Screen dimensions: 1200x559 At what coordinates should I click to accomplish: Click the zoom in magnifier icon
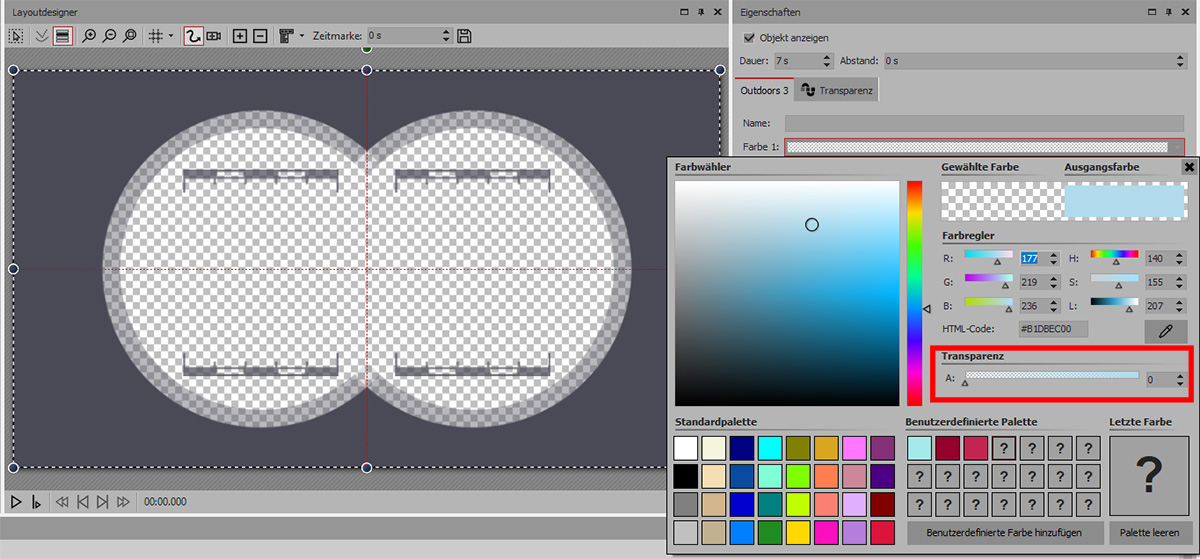[89, 36]
